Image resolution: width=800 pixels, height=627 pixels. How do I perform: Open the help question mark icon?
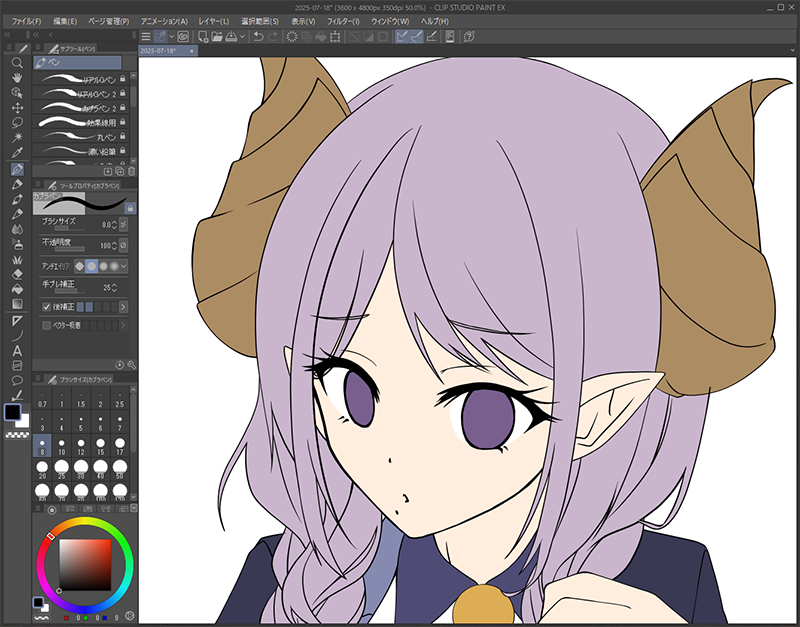click(469, 37)
